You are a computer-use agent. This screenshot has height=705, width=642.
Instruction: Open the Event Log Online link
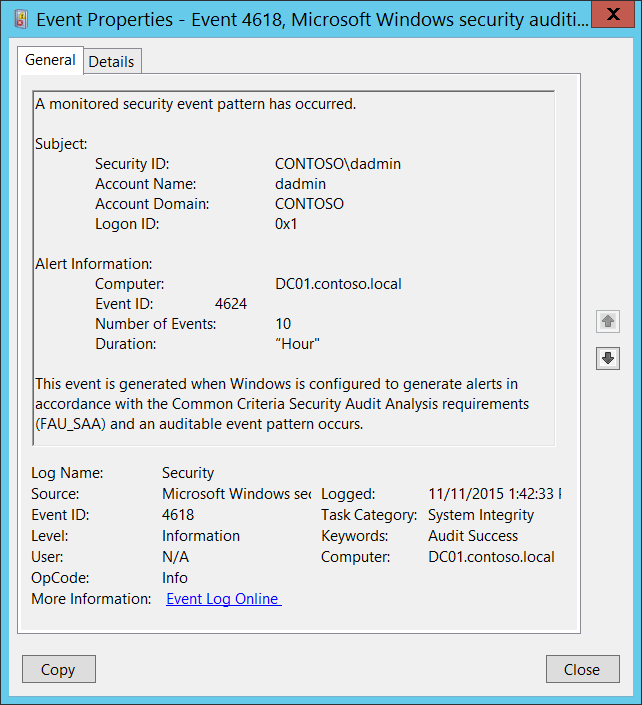223,599
